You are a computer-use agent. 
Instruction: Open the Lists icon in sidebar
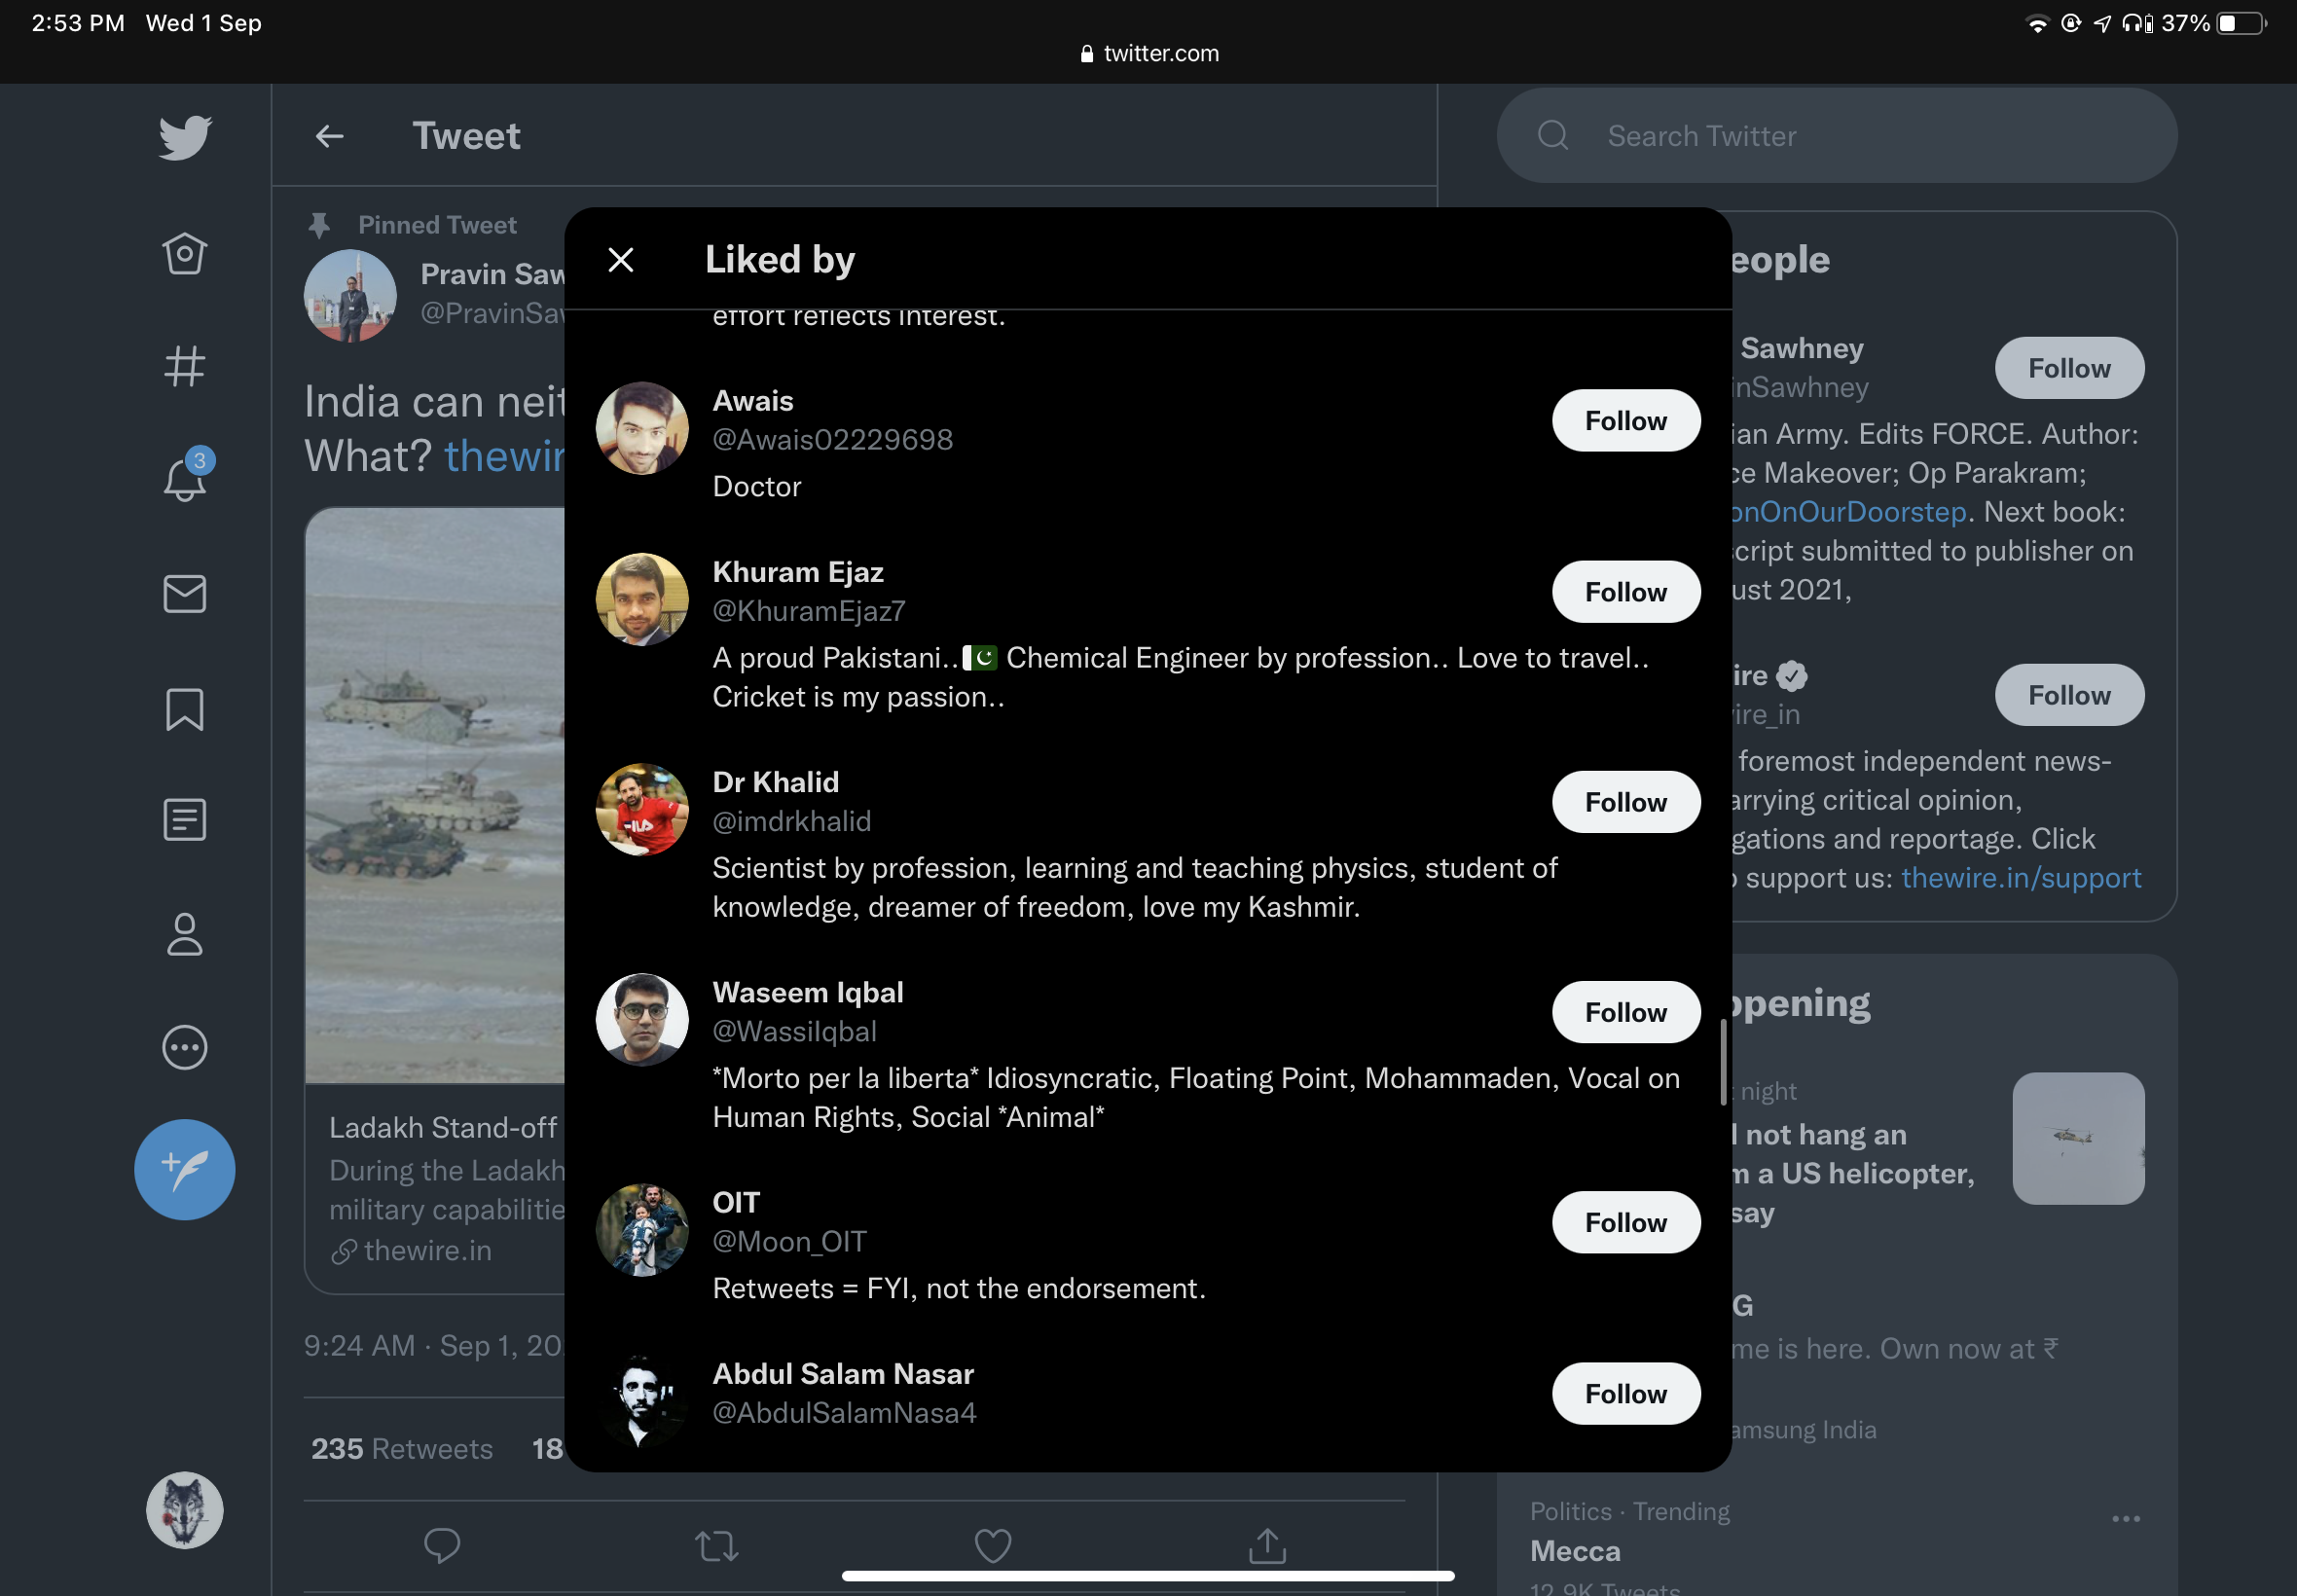point(185,820)
